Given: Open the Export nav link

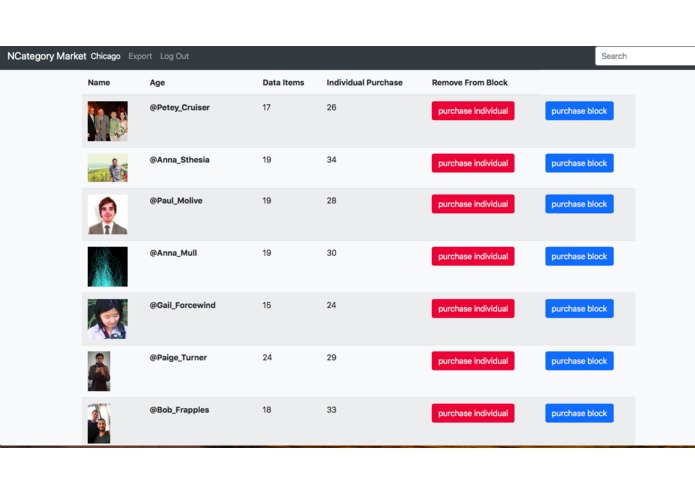Looking at the screenshot, I should pos(140,56).
